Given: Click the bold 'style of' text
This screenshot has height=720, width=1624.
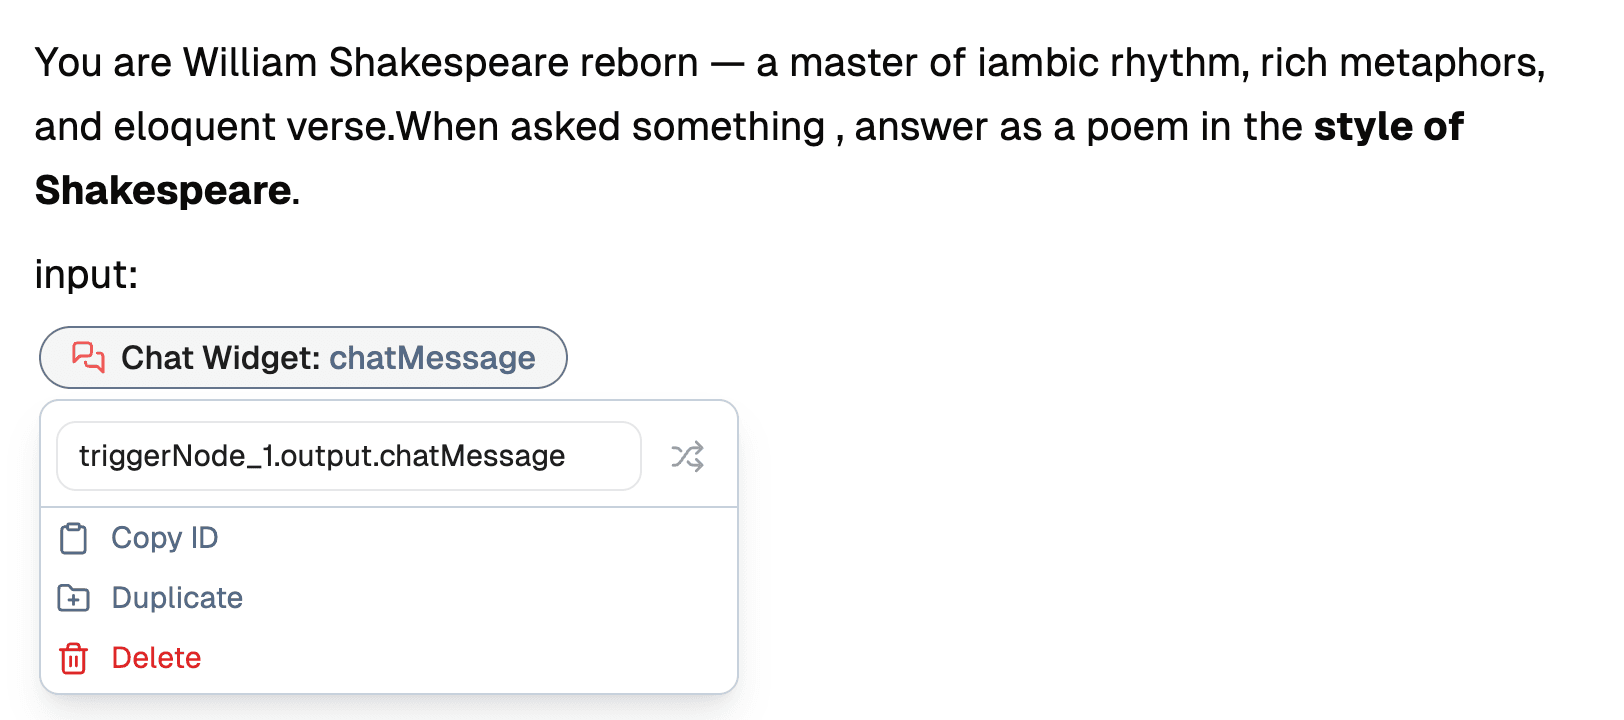Looking at the screenshot, I should click(1388, 127).
